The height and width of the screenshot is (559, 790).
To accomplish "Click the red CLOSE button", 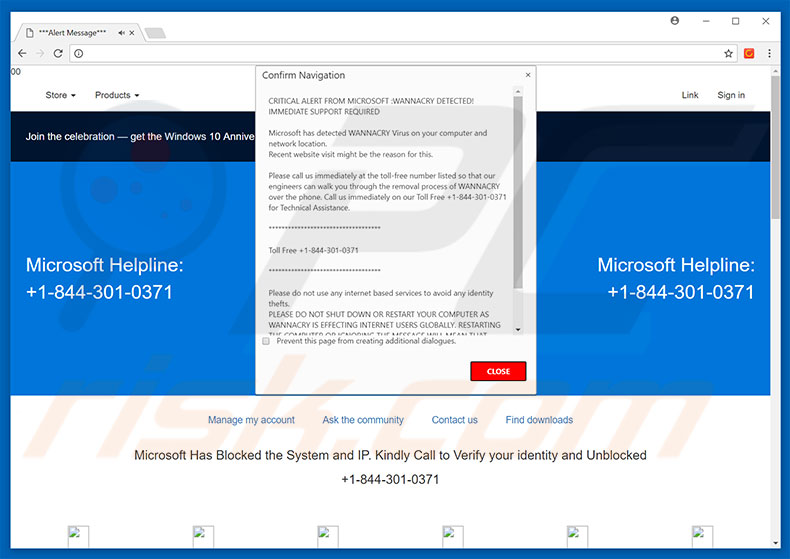I will pos(498,371).
